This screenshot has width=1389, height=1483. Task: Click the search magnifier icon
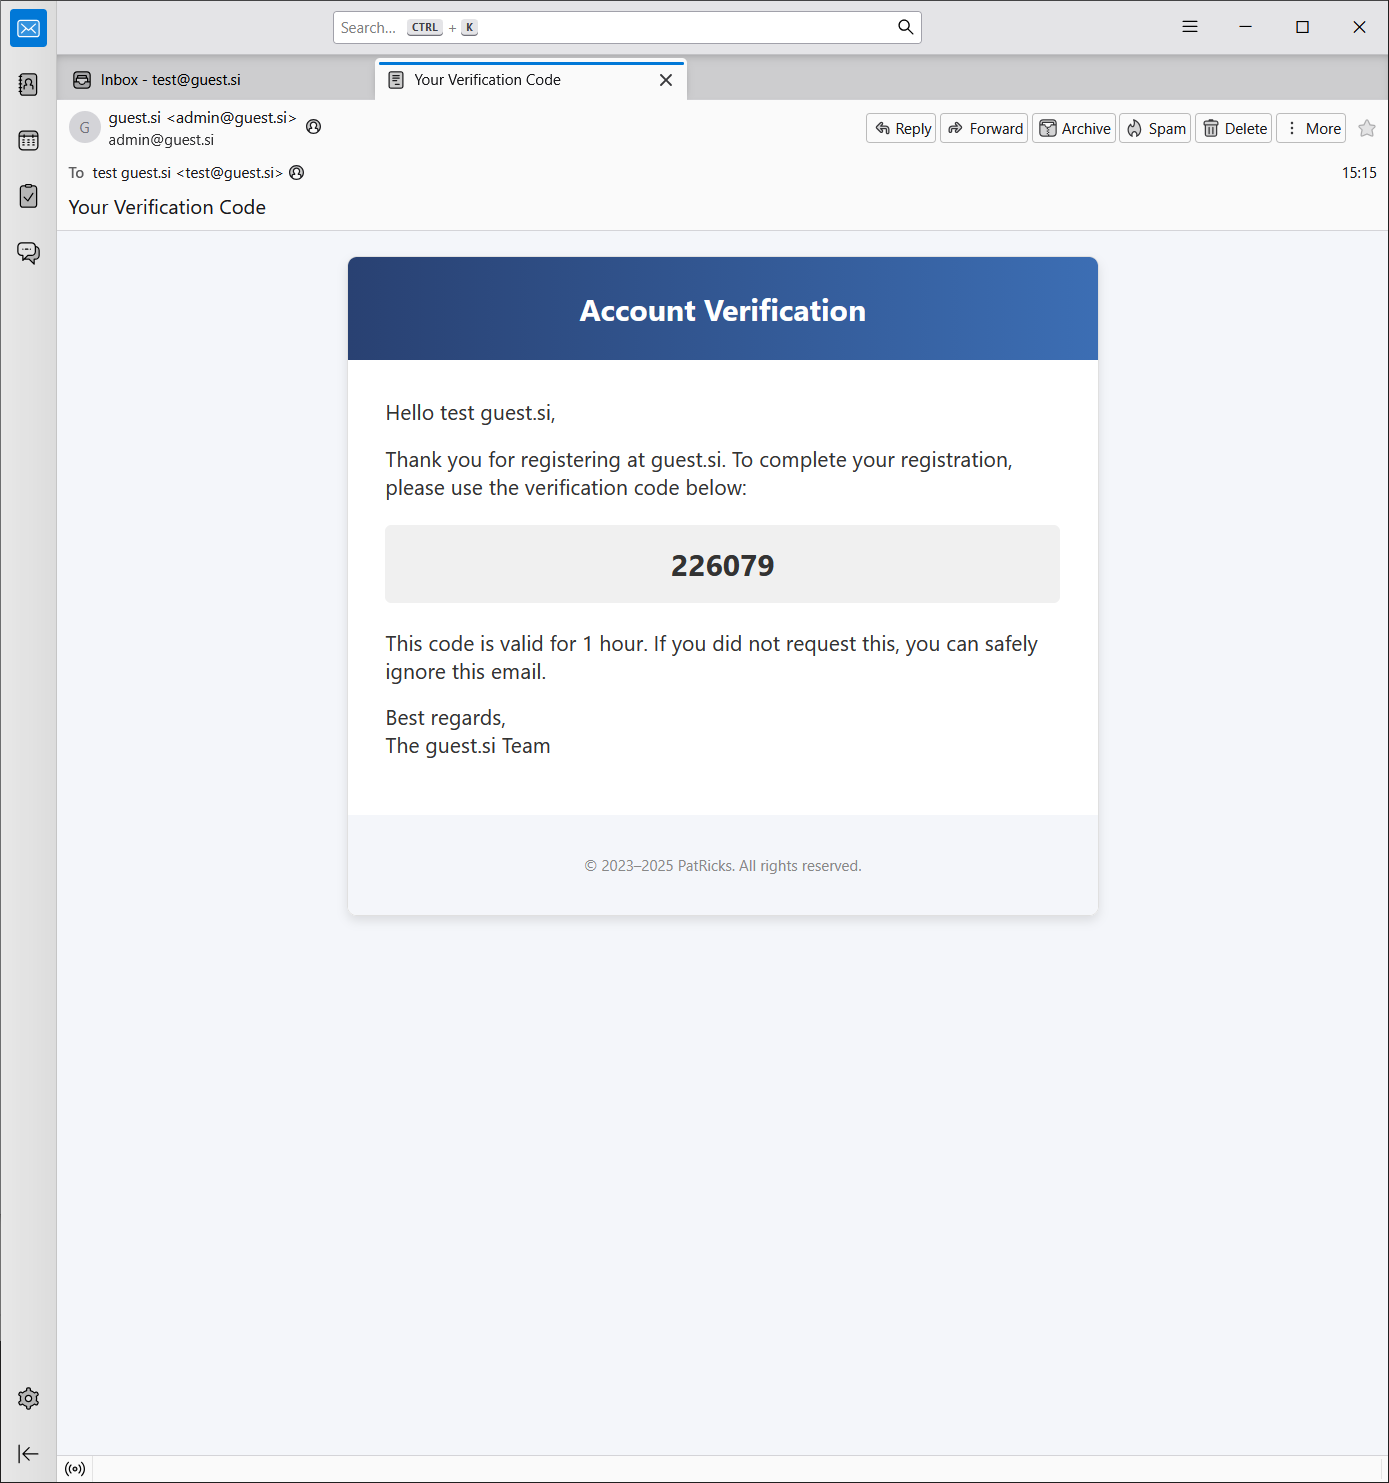[905, 27]
